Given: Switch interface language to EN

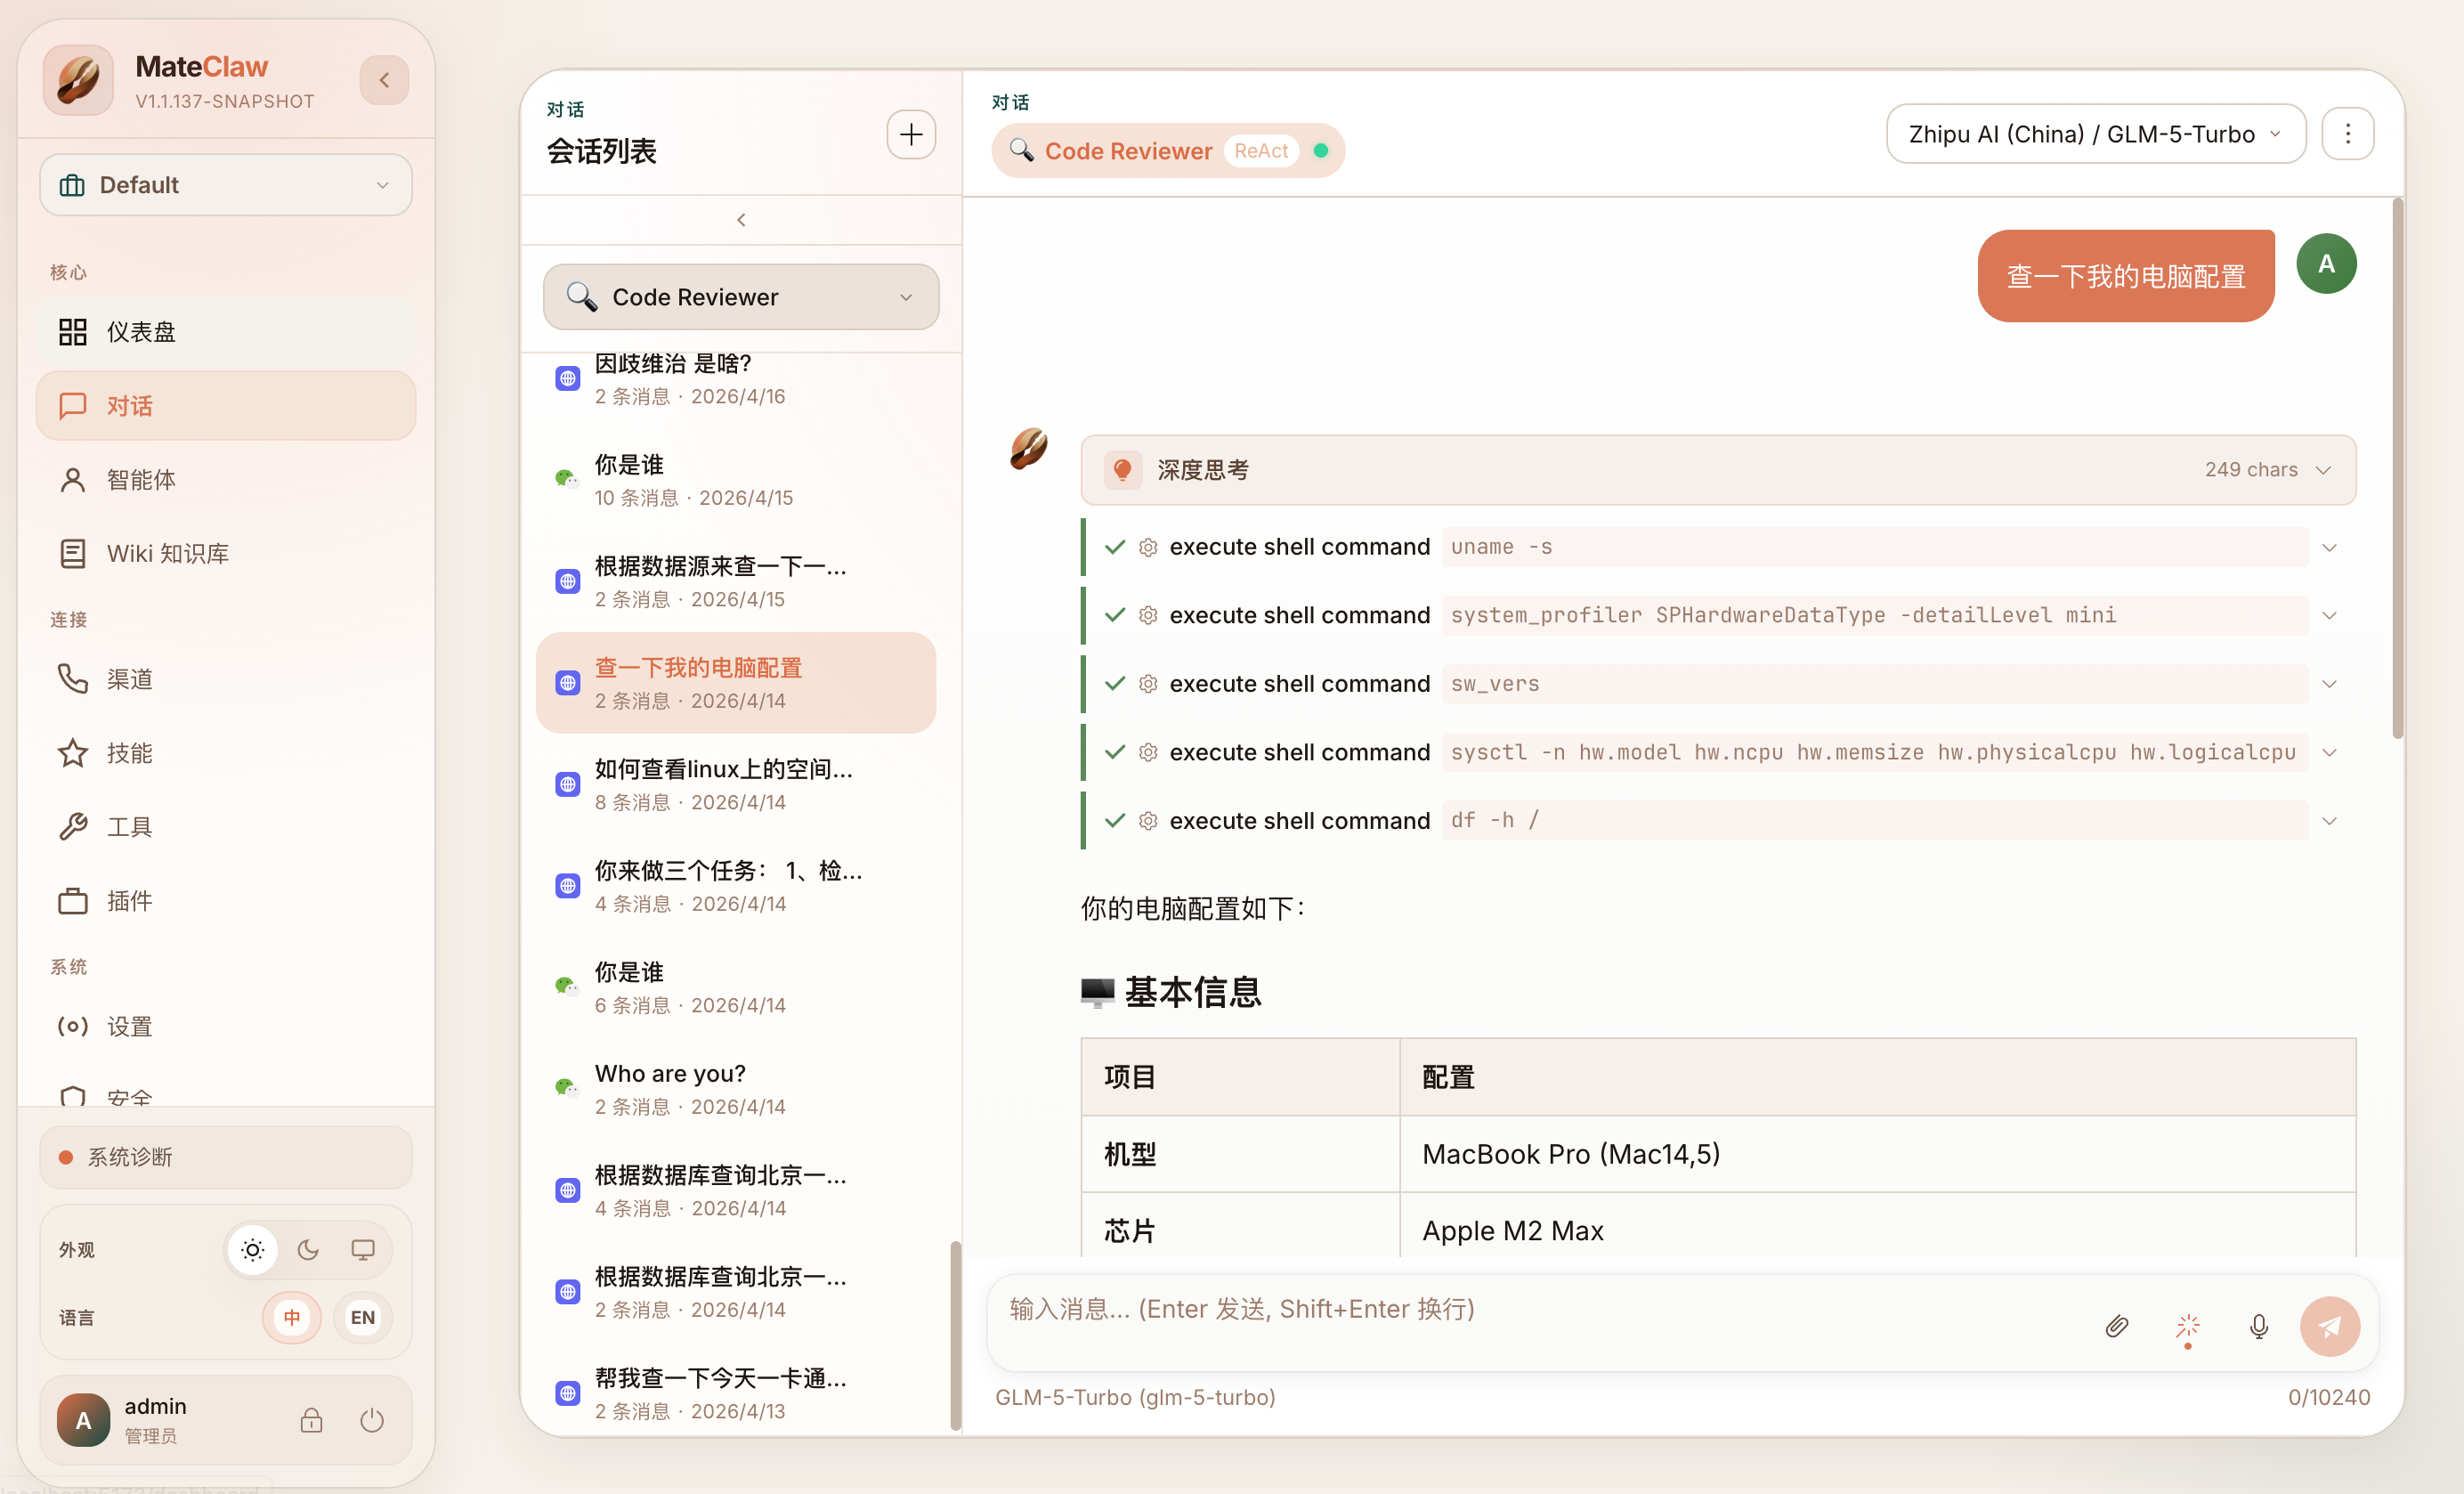Looking at the screenshot, I should pyautogui.click(x=362, y=1317).
